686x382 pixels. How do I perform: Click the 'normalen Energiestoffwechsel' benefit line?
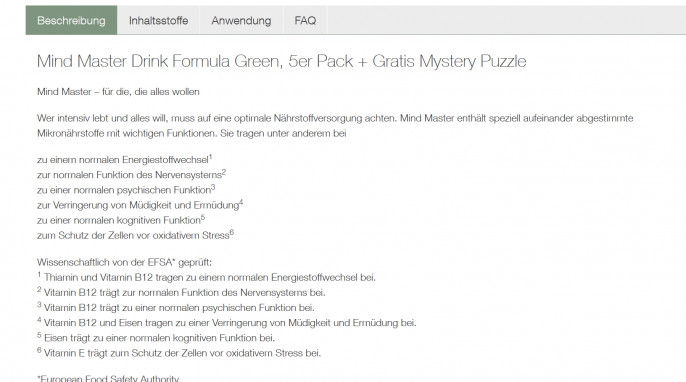(x=125, y=159)
